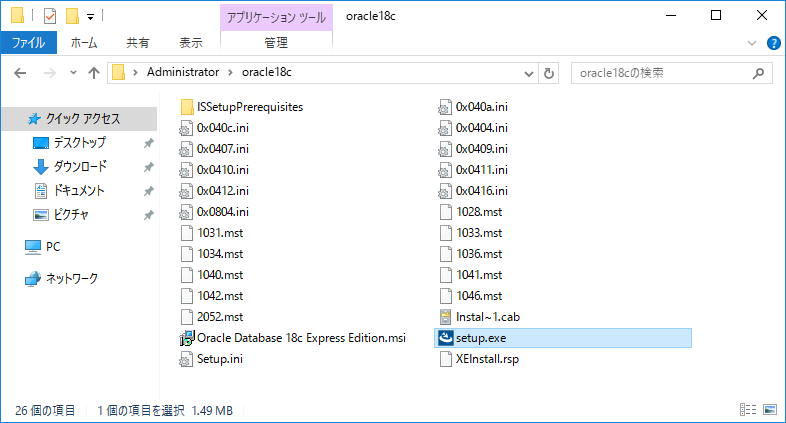Expand the ribbon with chevron
786x423 pixels.
(x=751, y=43)
